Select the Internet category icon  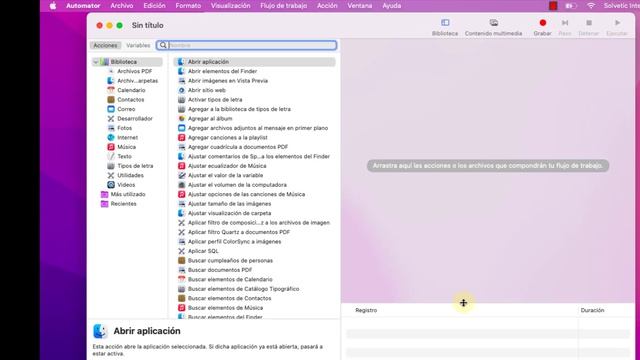click(x=111, y=138)
